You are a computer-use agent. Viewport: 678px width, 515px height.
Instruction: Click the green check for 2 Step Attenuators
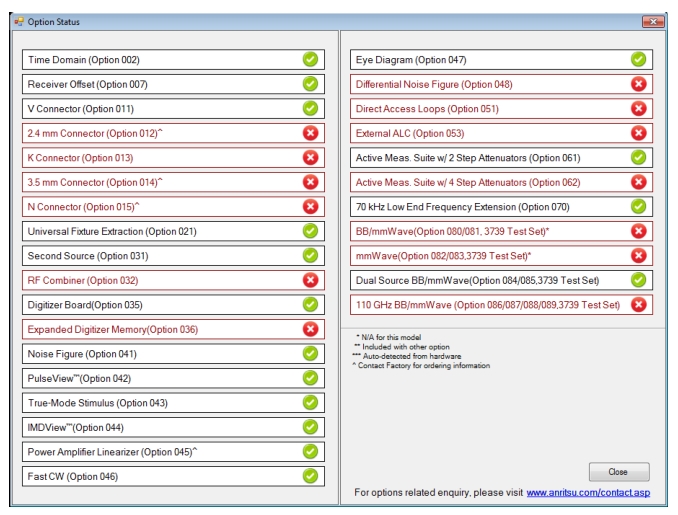(x=638, y=157)
